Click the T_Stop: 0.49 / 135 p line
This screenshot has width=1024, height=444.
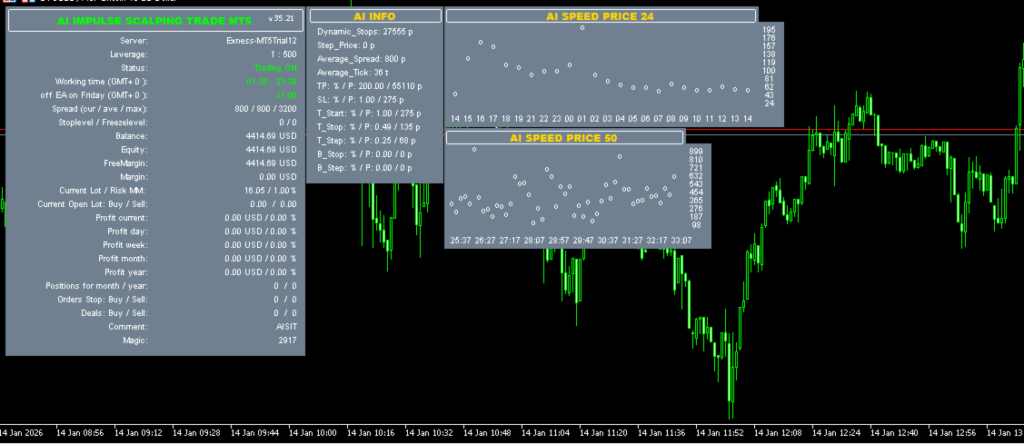[x=368, y=127]
